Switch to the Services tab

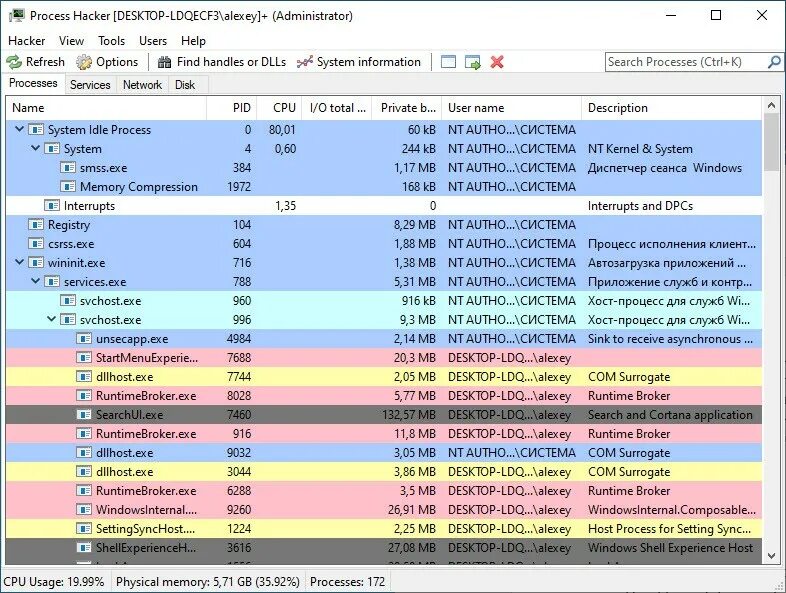click(90, 85)
